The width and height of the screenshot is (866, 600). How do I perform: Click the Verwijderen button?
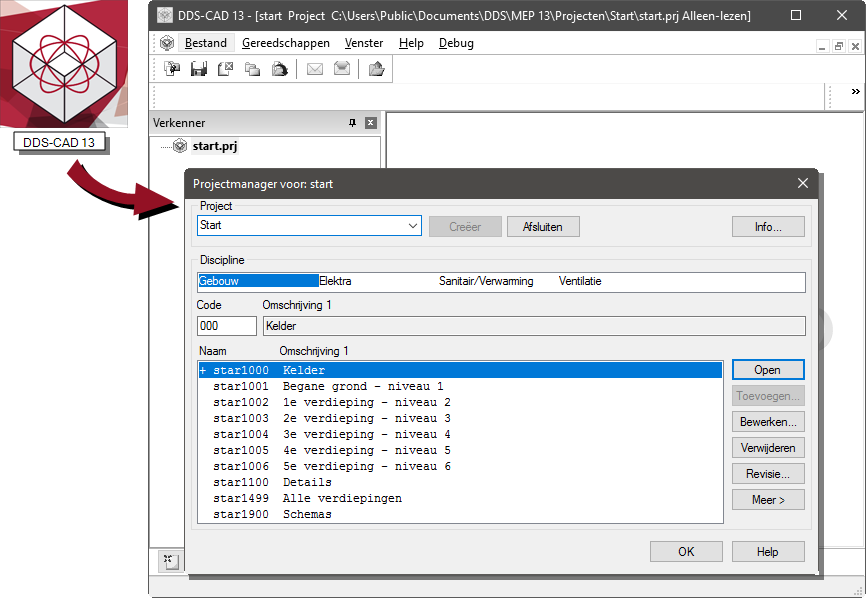[768, 448]
